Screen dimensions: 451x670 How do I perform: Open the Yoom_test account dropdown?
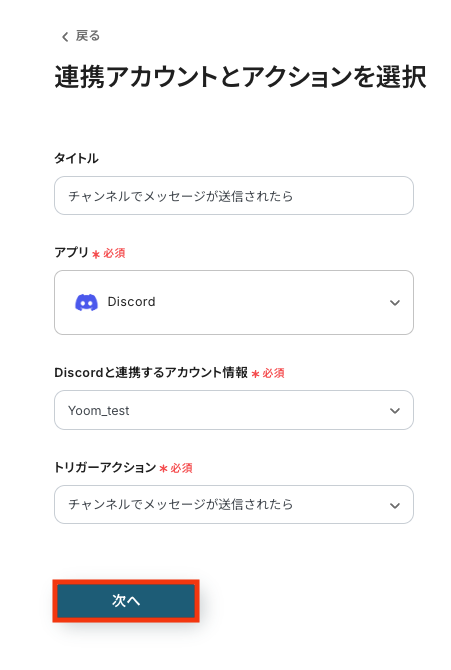coord(234,410)
